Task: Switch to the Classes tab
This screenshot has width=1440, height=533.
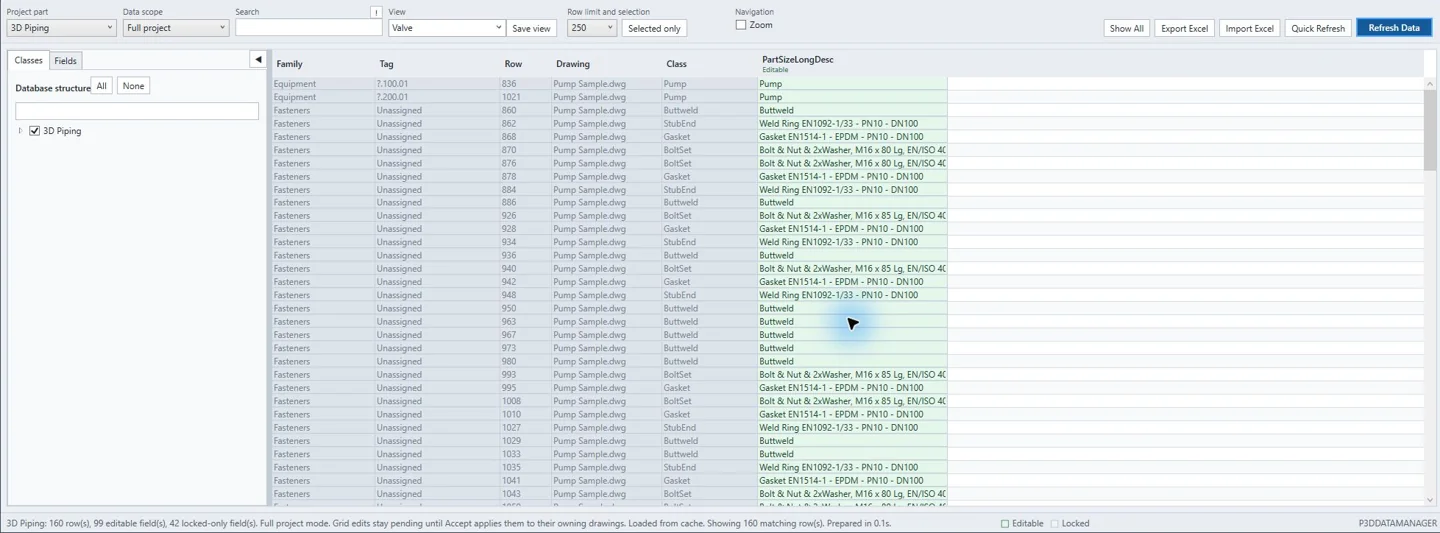Action: (x=29, y=60)
